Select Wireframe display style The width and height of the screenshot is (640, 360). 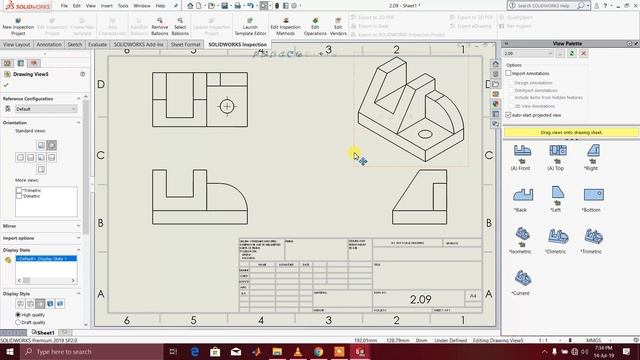coord(20,303)
